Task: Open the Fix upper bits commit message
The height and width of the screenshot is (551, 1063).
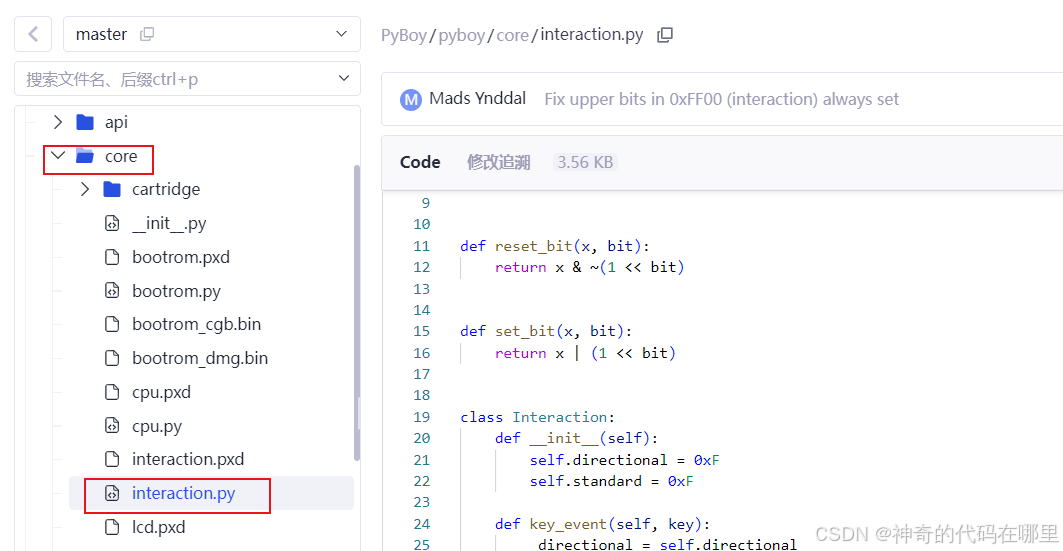Action: click(721, 99)
